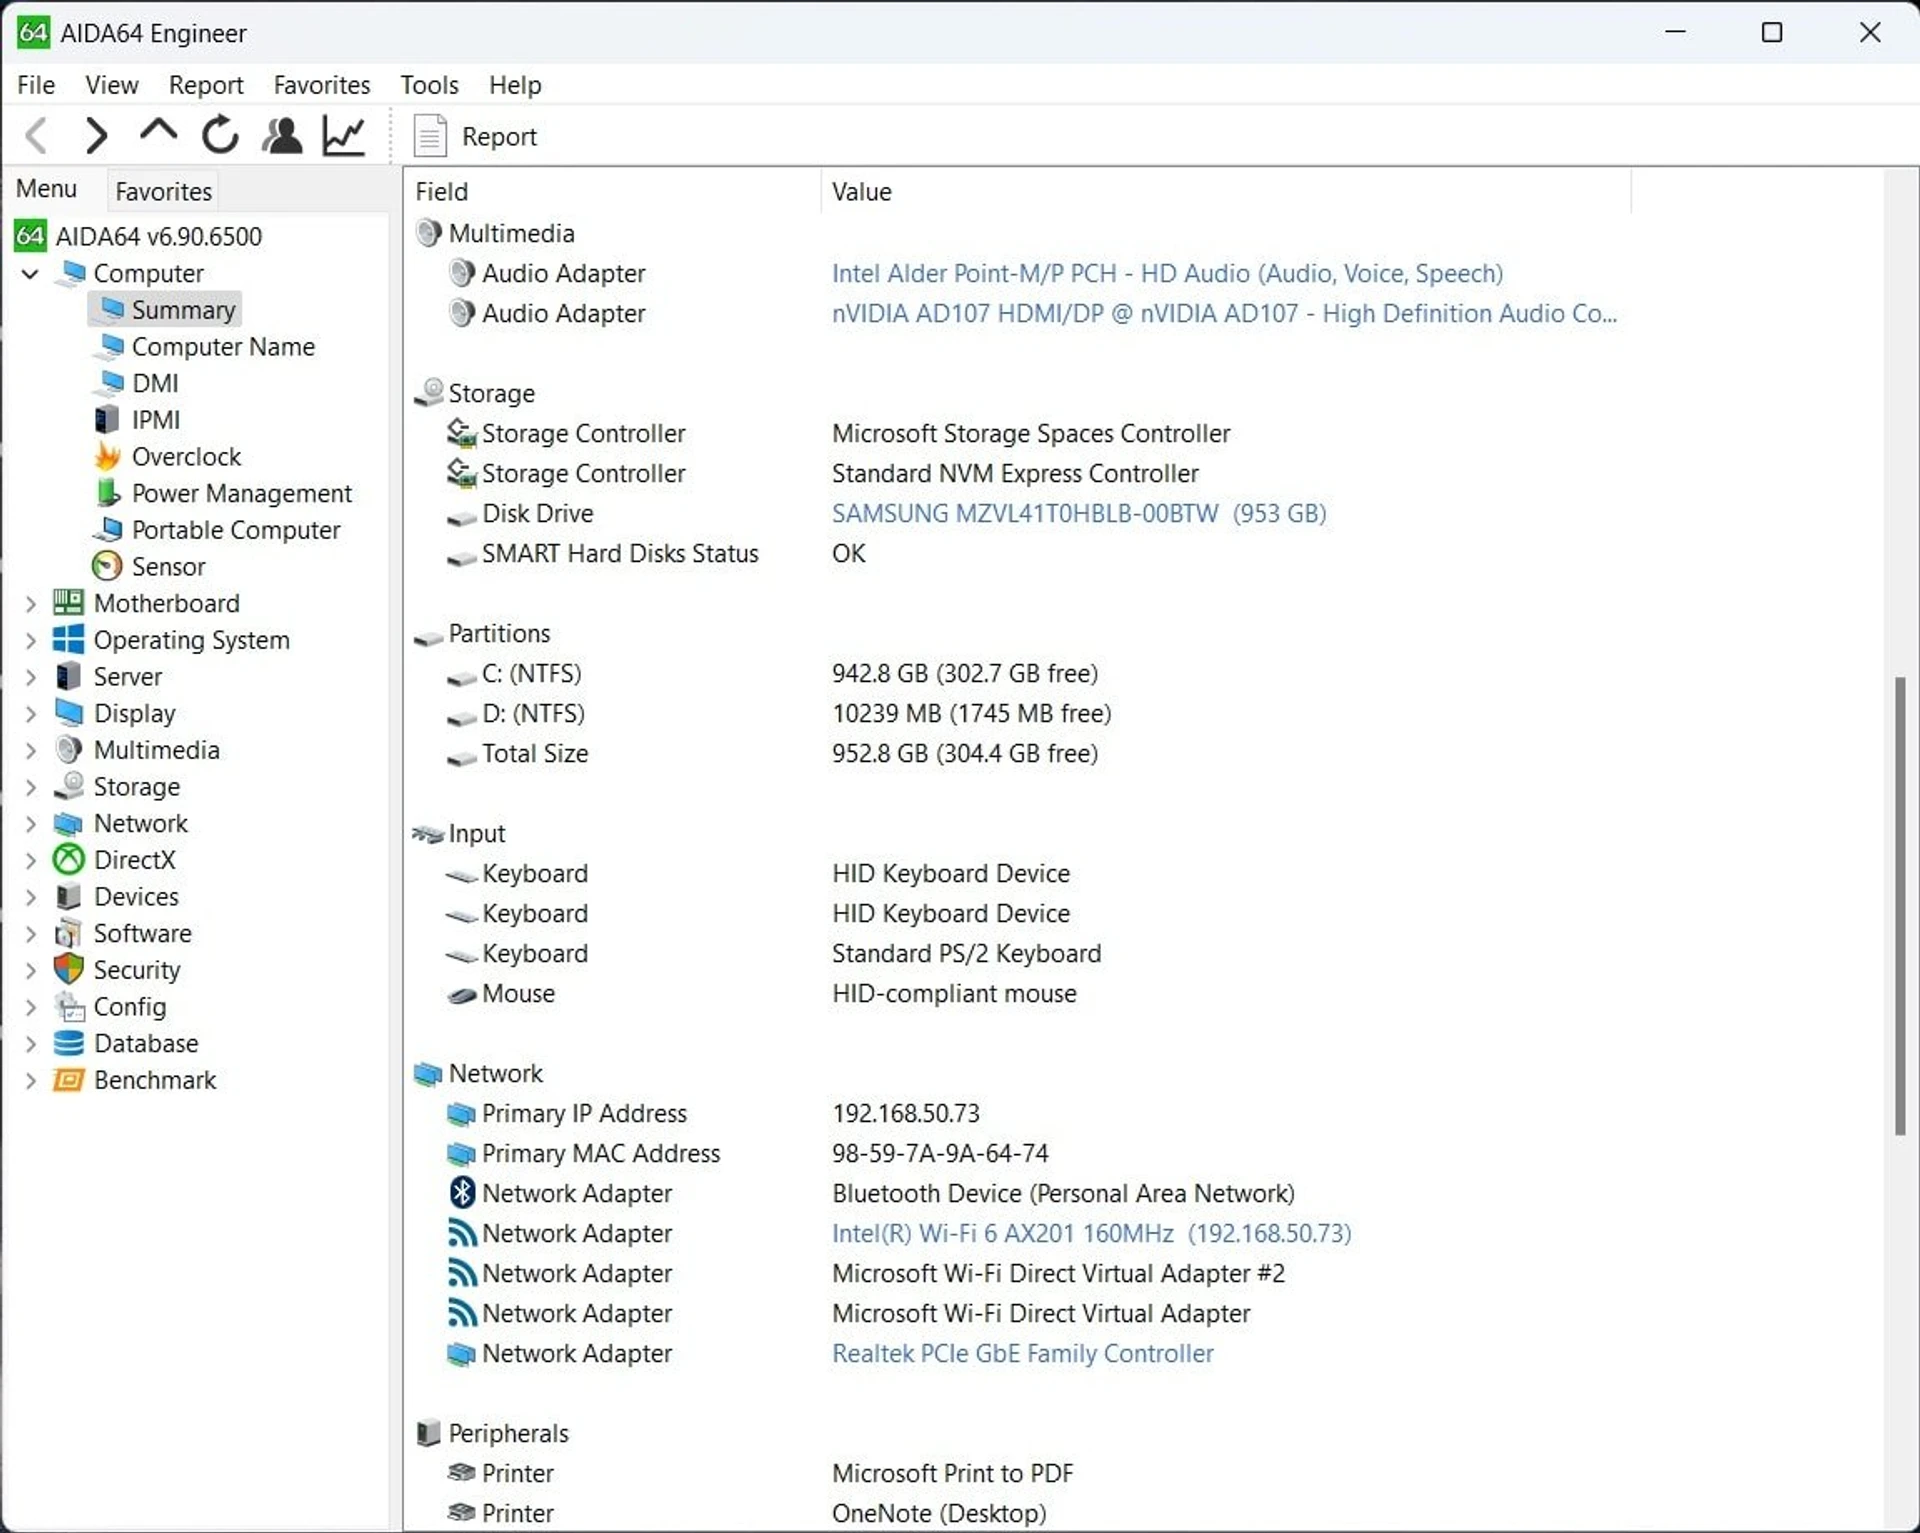The width and height of the screenshot is (1920, 1533).
Task: Expand the Motherboard tree node
Action: click(30, 604)
